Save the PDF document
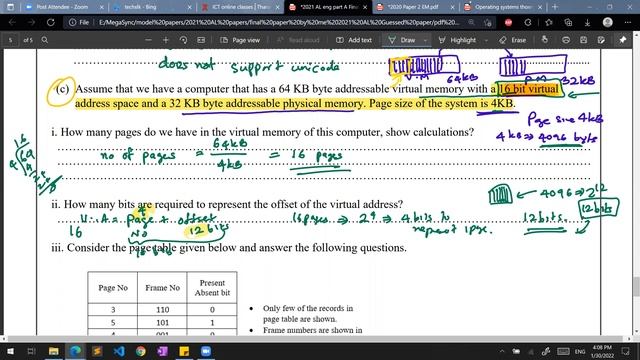This screenshot has height=360, width=640. [584, 40]
